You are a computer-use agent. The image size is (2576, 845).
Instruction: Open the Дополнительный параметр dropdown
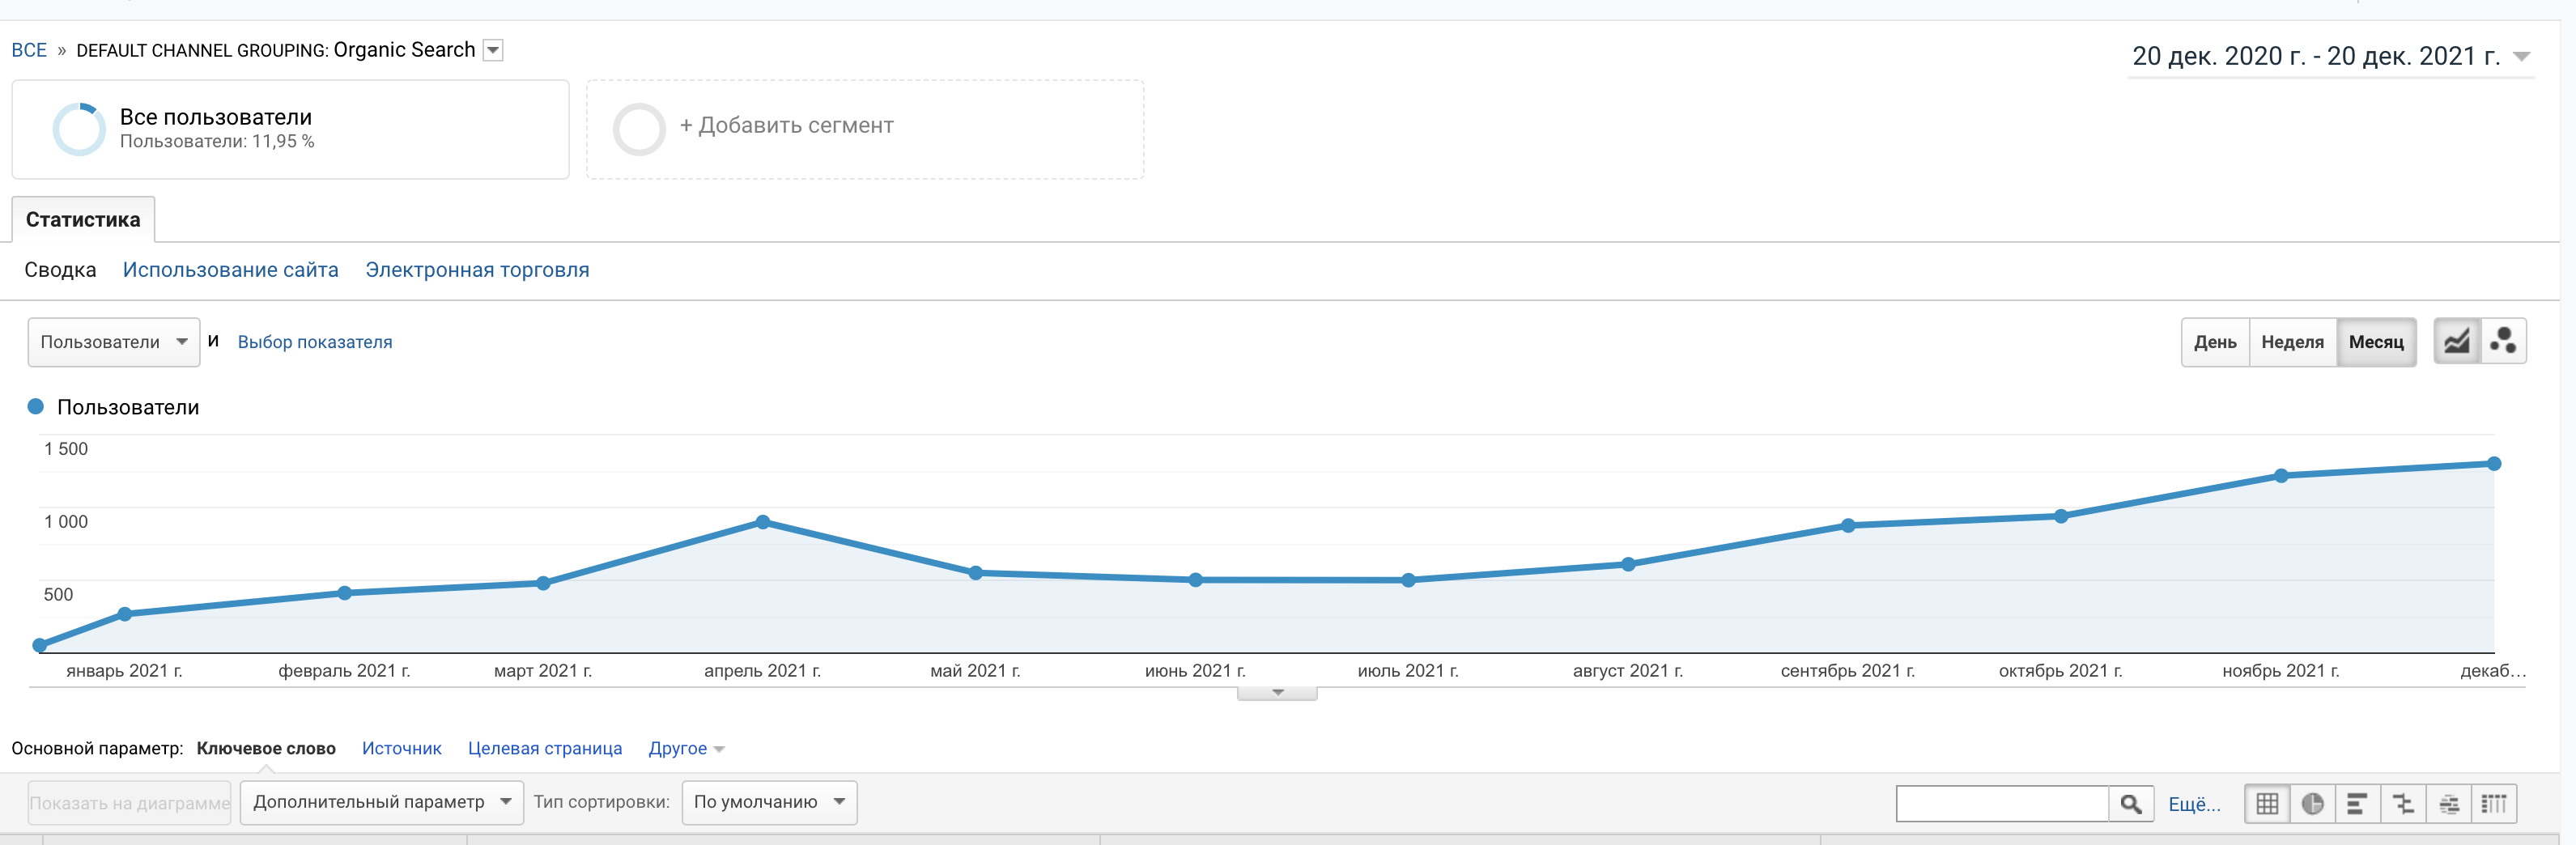tap(382, 802)
